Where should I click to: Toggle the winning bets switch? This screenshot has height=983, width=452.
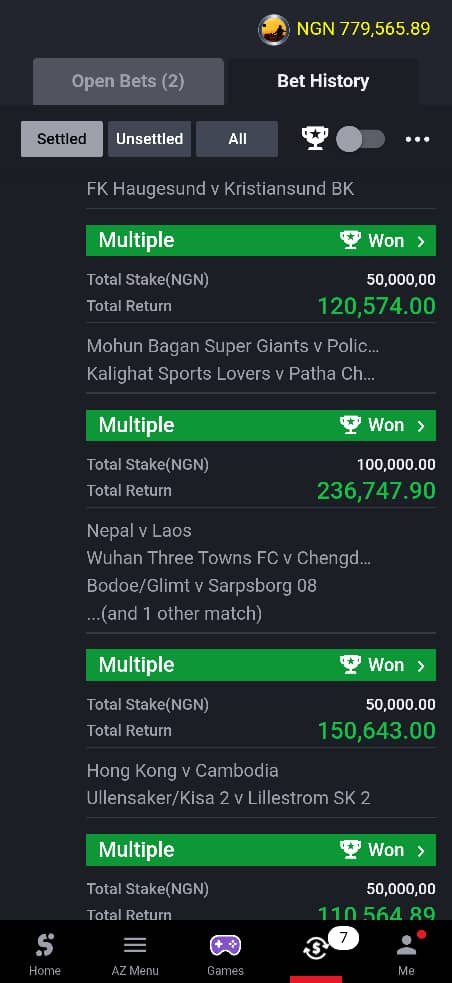pyautogui.click(x=360, y=139)
